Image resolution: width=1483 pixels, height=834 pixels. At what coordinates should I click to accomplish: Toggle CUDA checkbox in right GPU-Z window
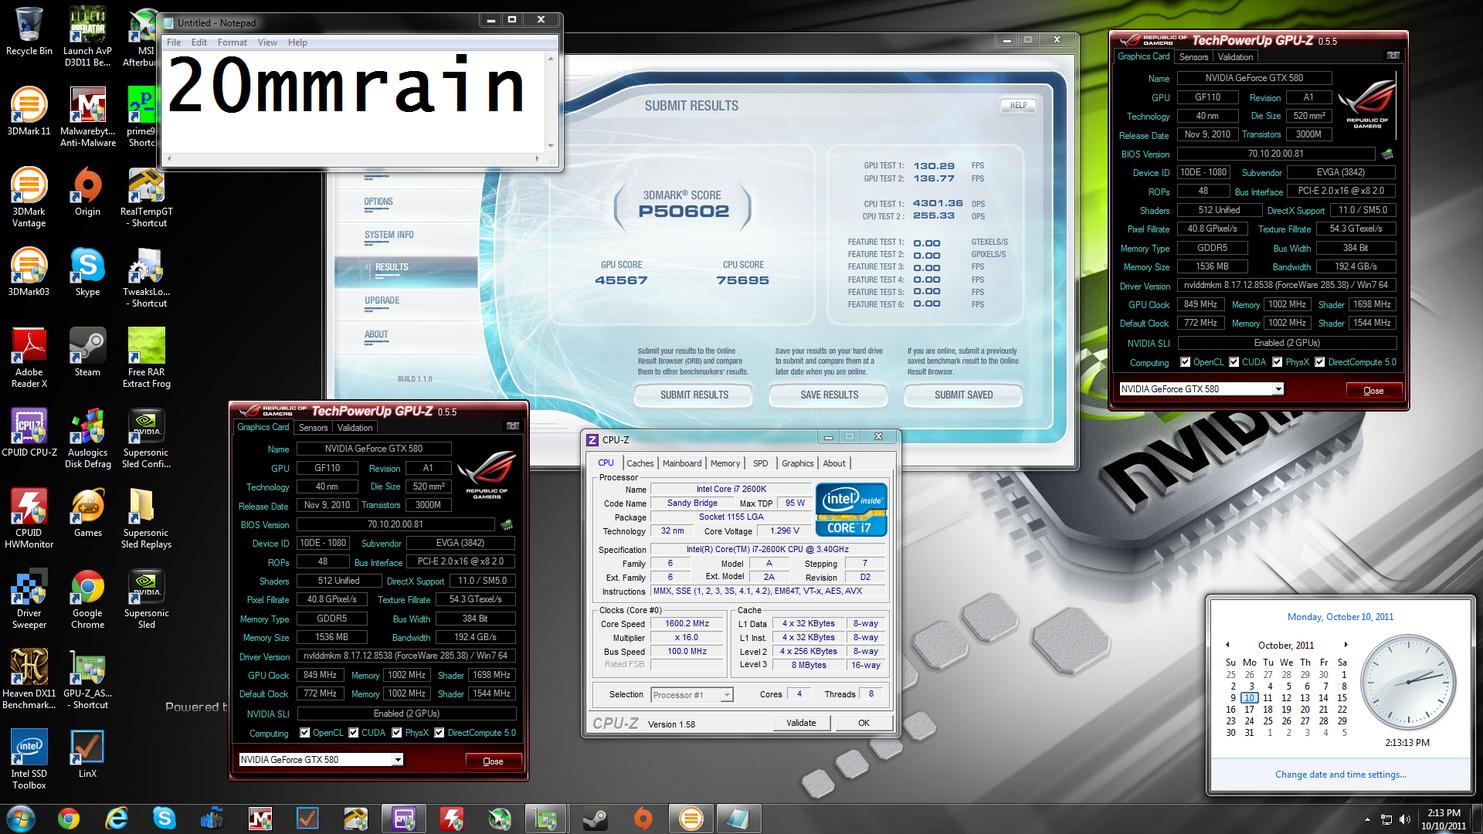[1234, 362]
